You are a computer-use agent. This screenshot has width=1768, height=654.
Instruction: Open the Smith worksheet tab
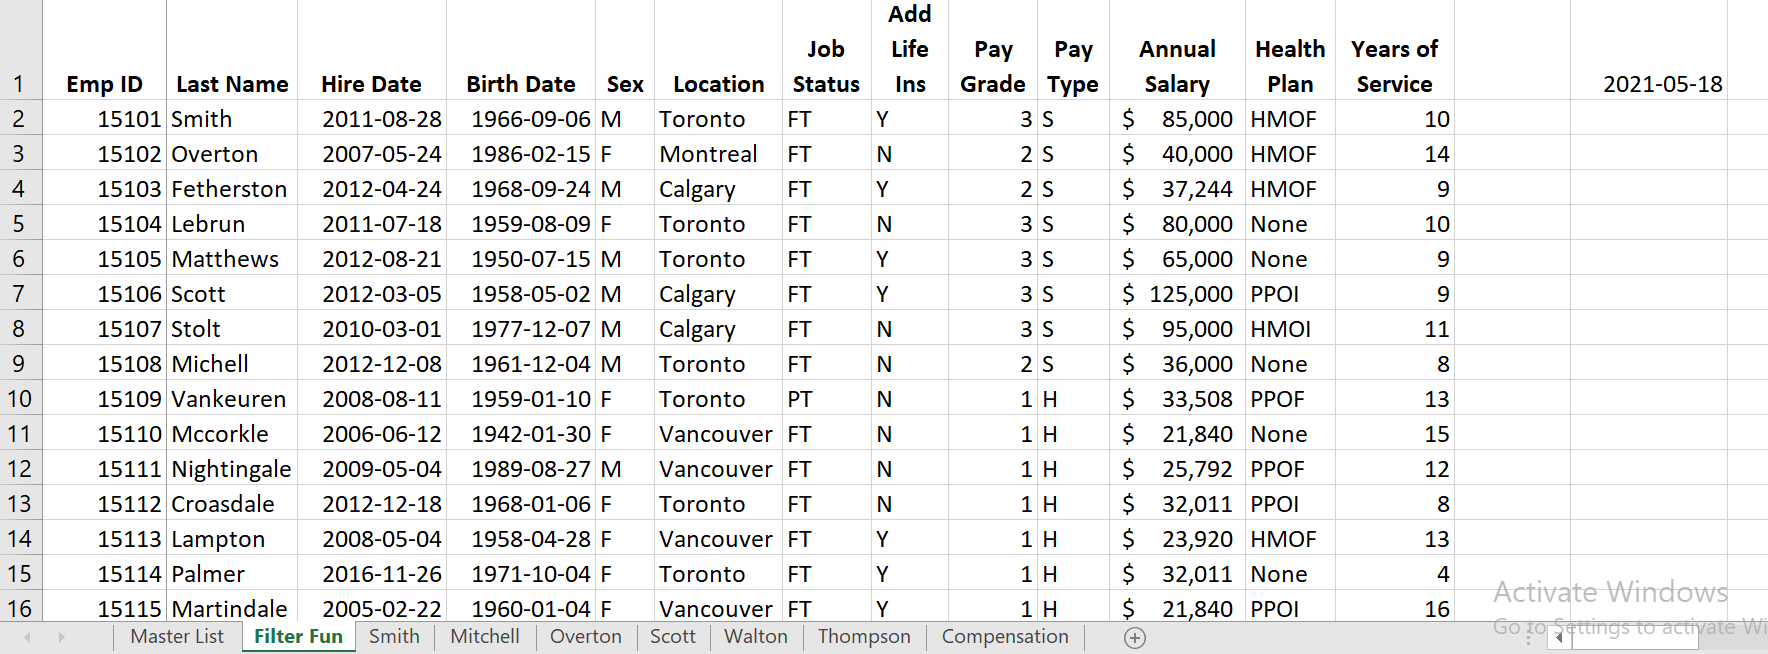pos(393,637)
